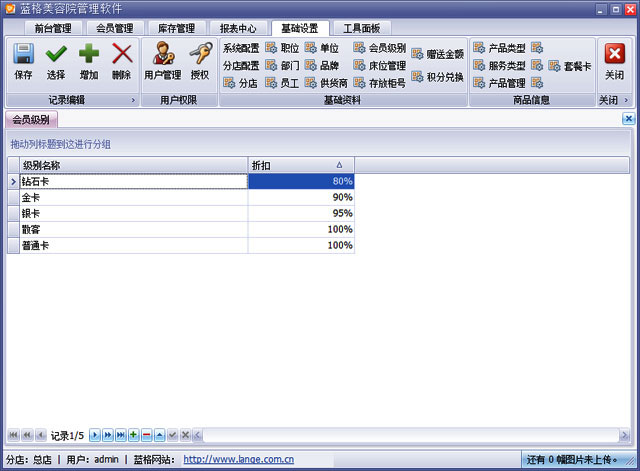
Task: Click horizontal scrollbar right arrow
Action: pyautogui.click(x=624, y=435)
